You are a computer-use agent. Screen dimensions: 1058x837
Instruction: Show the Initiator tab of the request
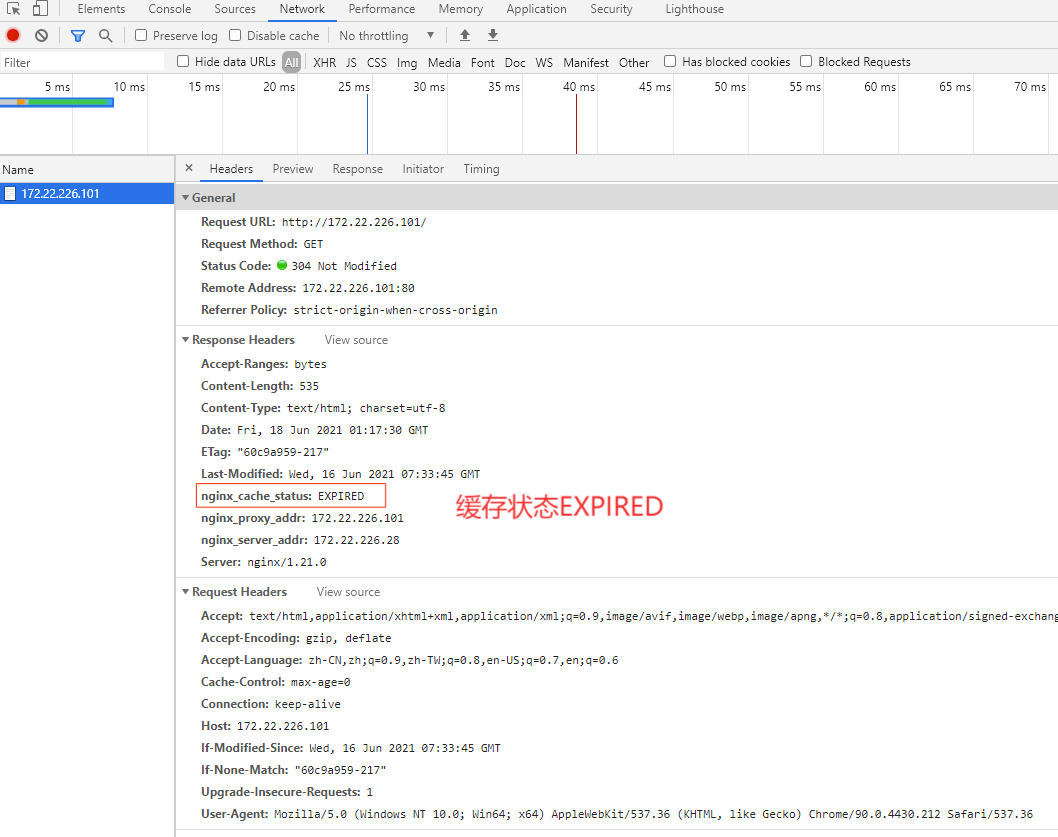tap(423, 169)
